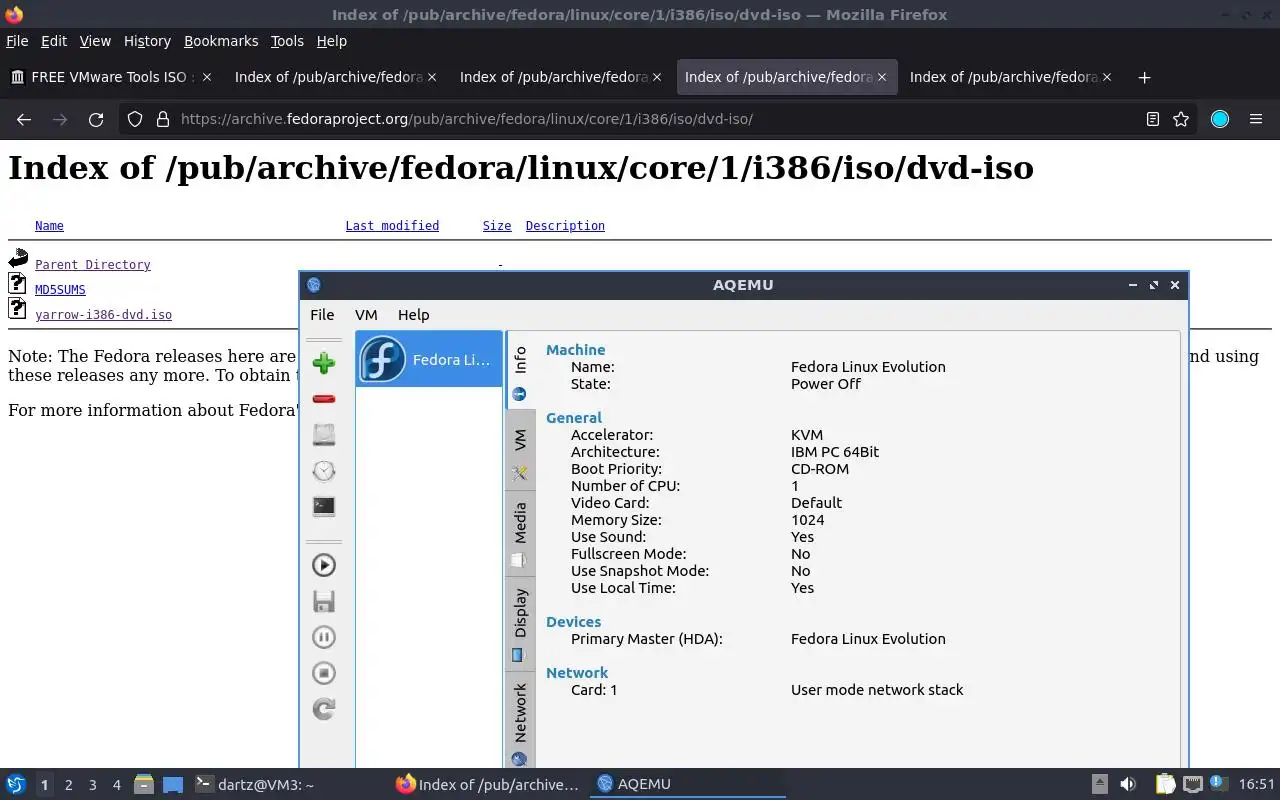Open Firefox Bookmarks menu
This screenshot has height=800, width=1280.
tap(221, 41)
